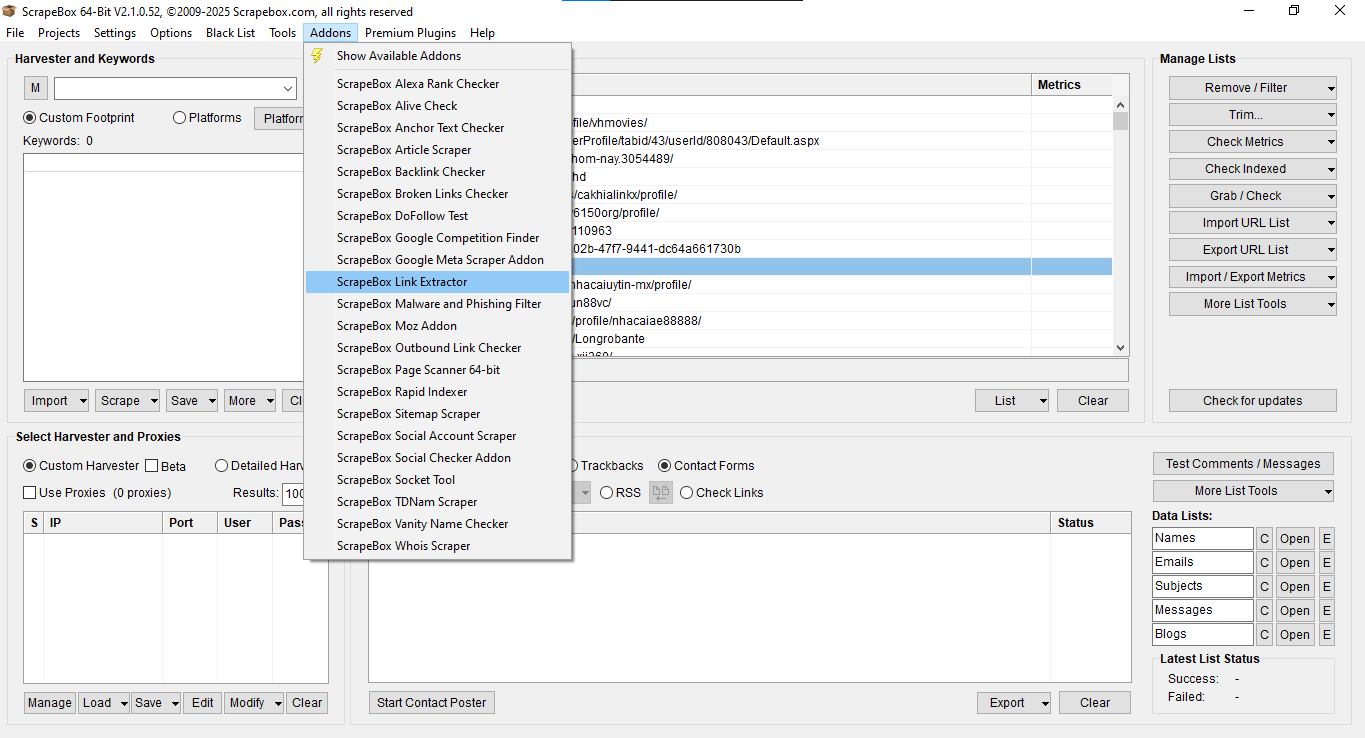This screenshot has height=738, width=1365.
Task: Open the footprint combo box next to M
Action: click(175, 89)
